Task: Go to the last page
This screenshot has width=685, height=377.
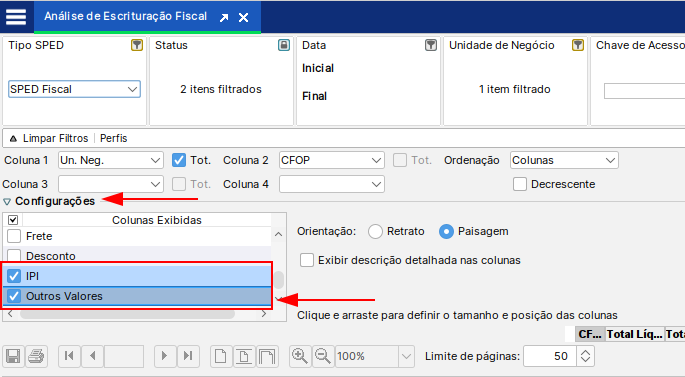Action: pos(188,356)
